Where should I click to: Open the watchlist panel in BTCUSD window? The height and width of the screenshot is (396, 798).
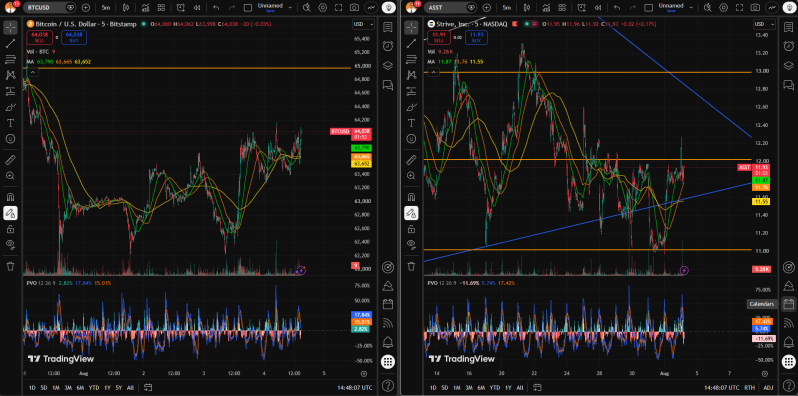tap(388, 27)
